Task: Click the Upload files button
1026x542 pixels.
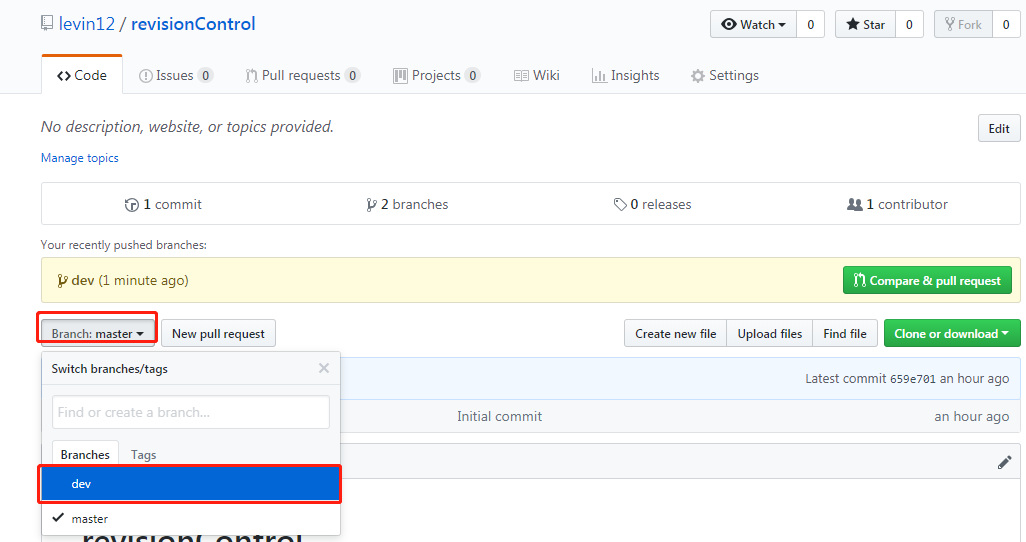Action: 770,333
